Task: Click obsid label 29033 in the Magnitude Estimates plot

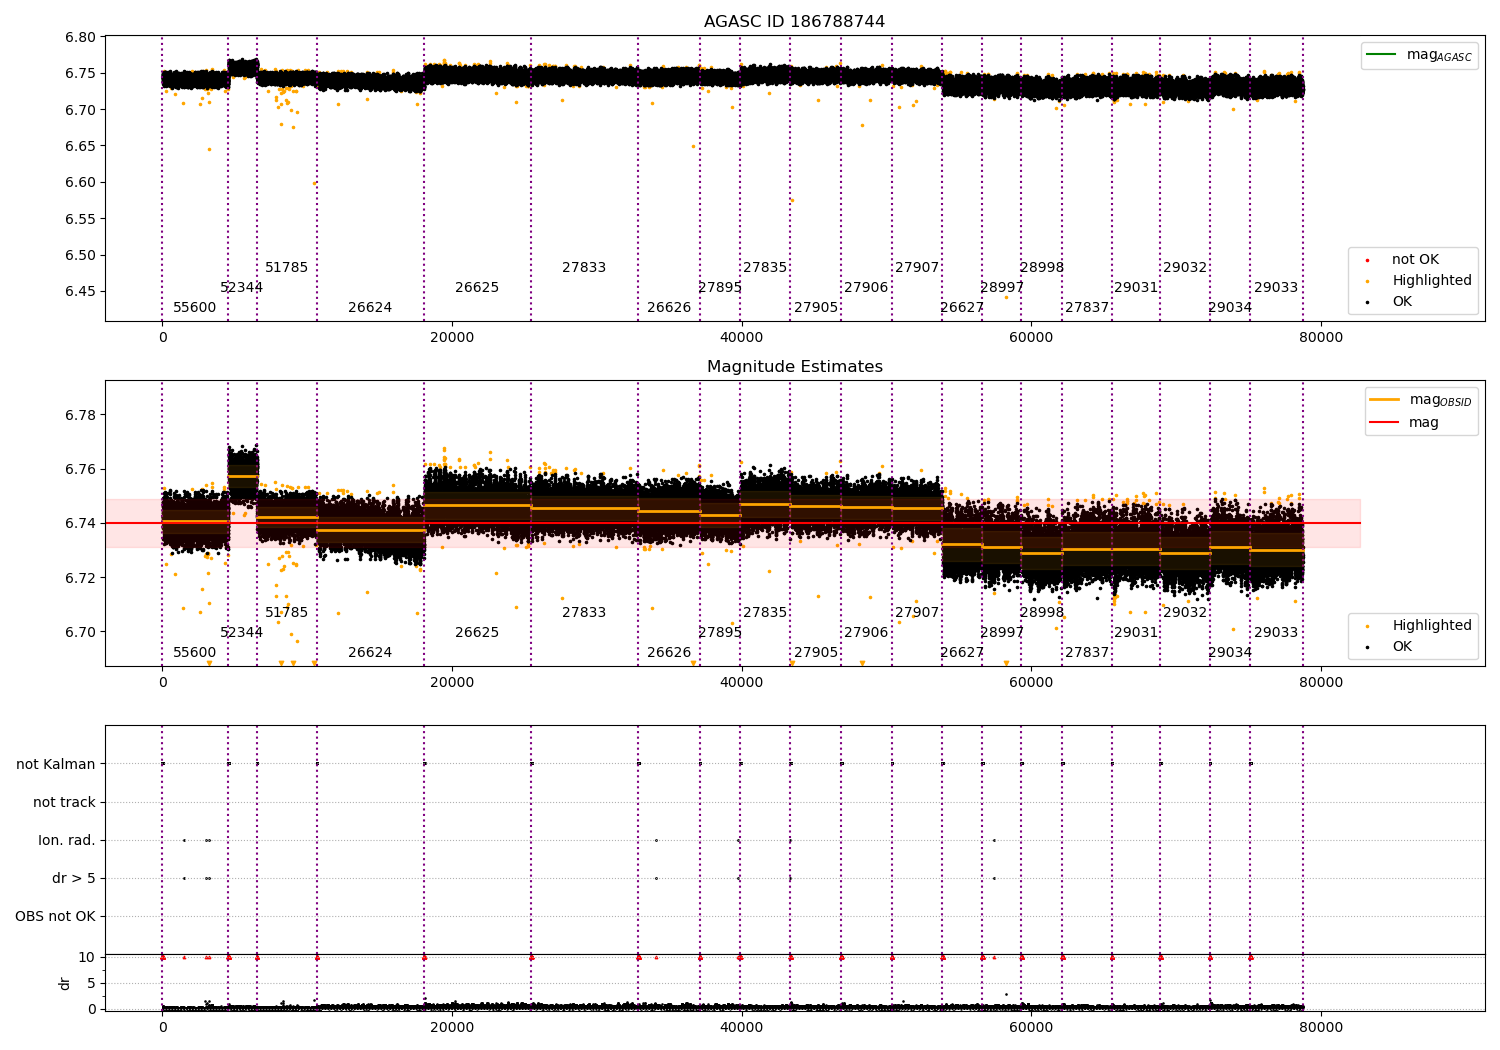Action: coord(1276,633)
